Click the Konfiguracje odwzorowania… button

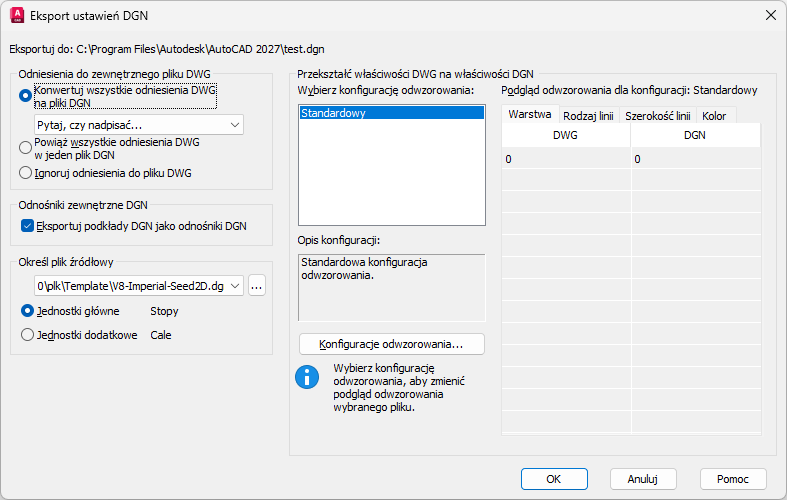click(x=391, y=344)
